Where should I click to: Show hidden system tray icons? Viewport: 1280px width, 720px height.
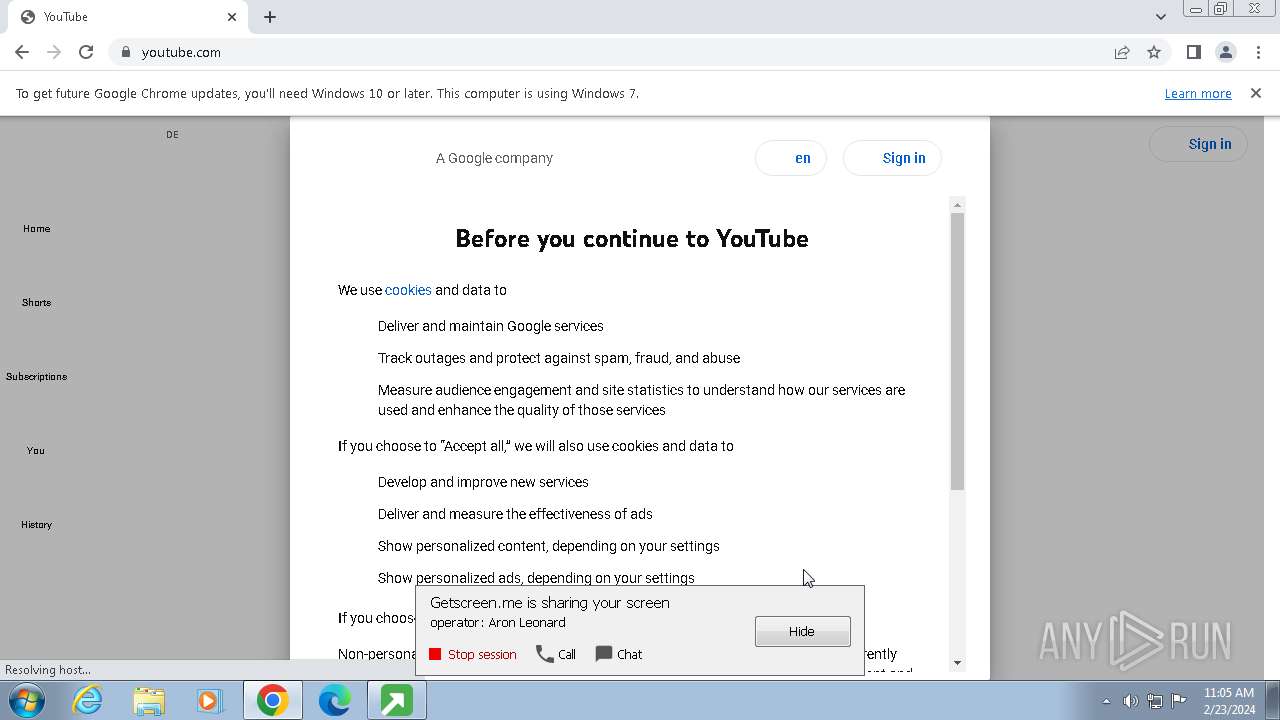tap(1106, 701)
